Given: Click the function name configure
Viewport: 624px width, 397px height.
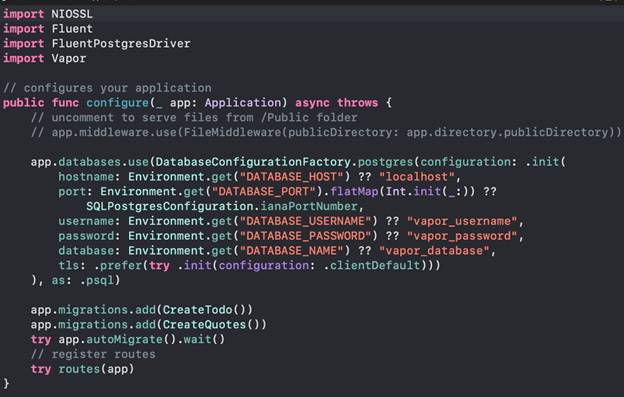Looking at the screenshot, I should (117, 103).
